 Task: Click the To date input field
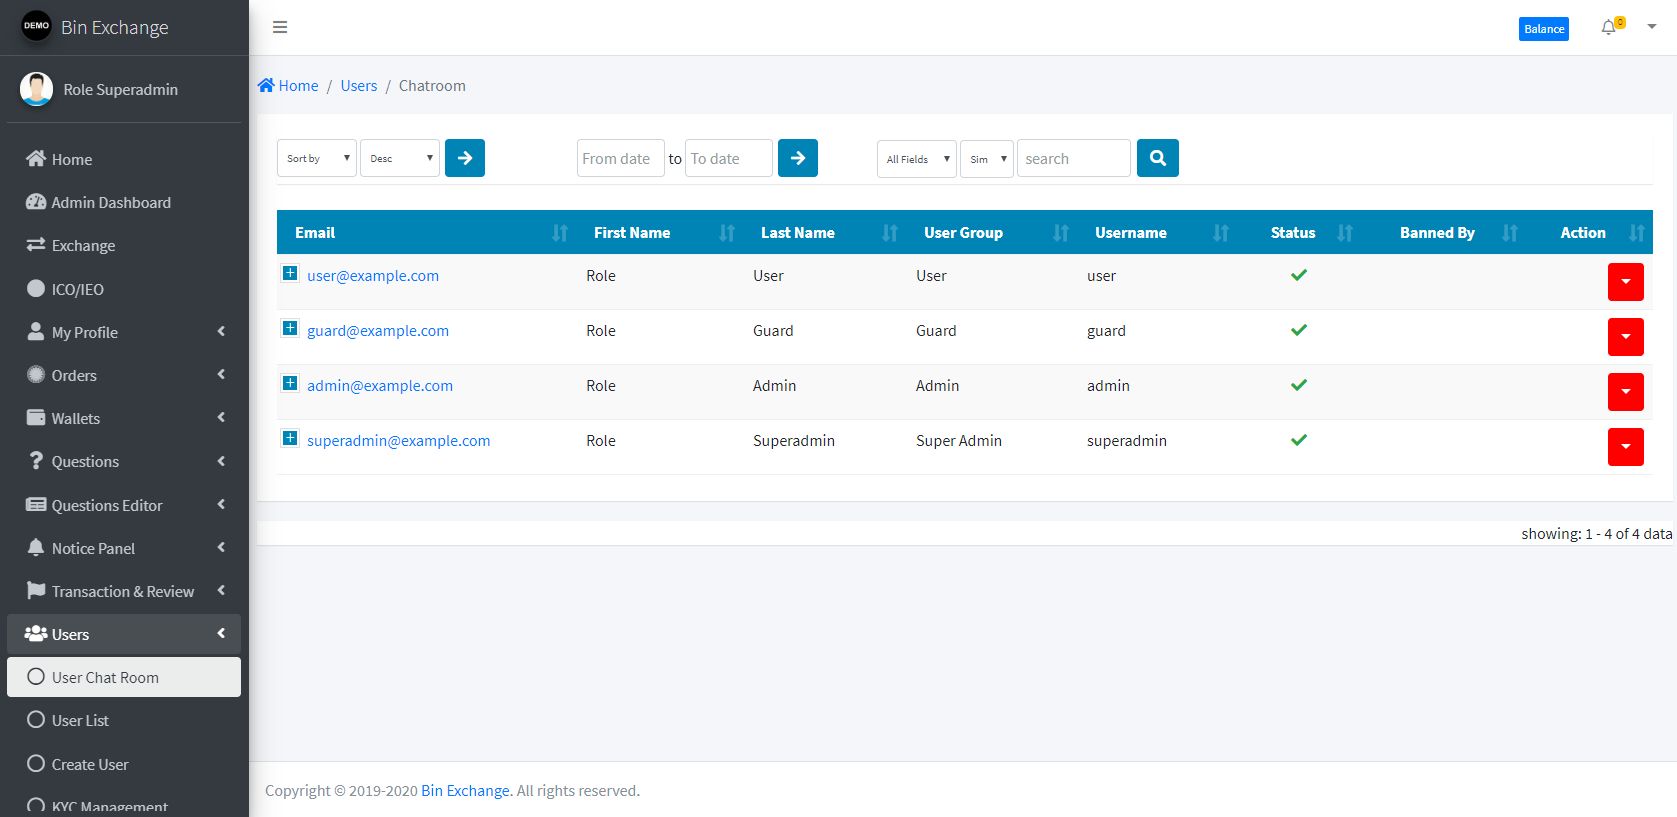click(729, 158)
